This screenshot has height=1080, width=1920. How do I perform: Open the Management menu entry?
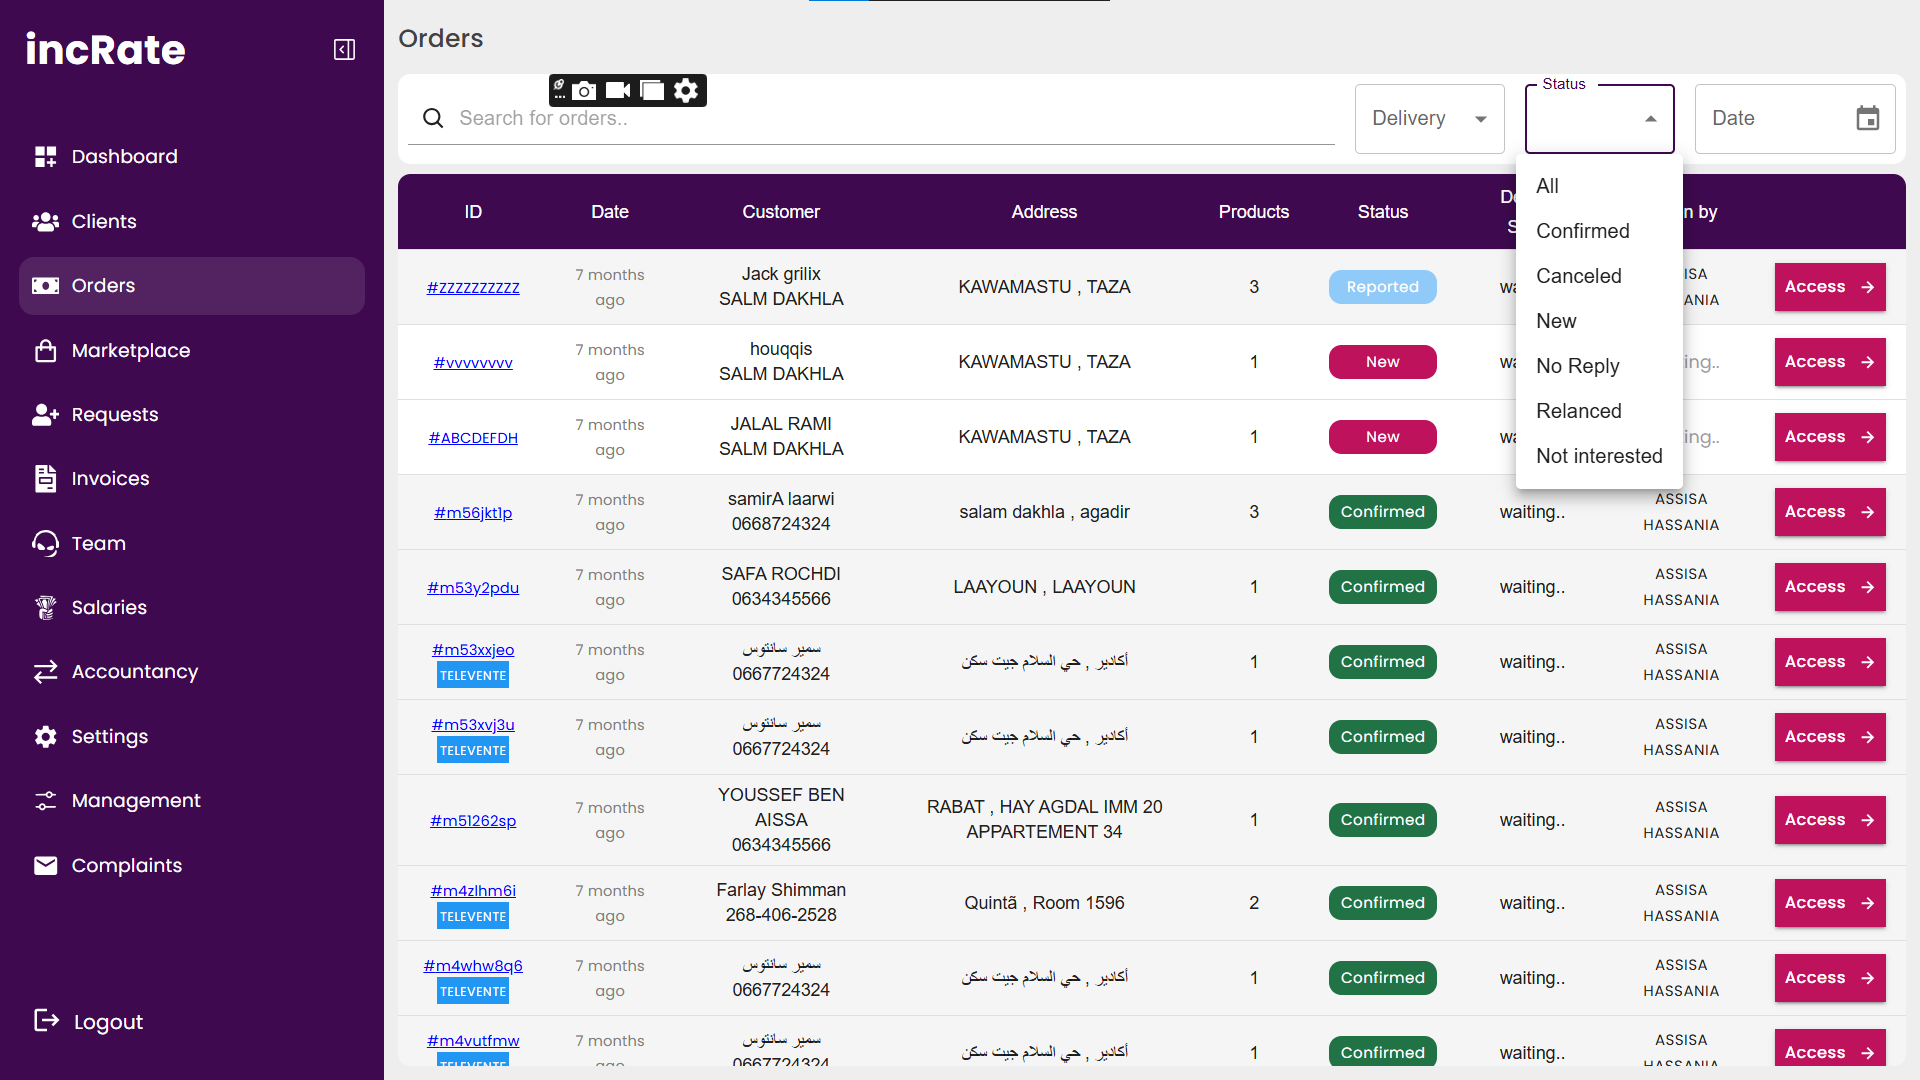(135, 800)
